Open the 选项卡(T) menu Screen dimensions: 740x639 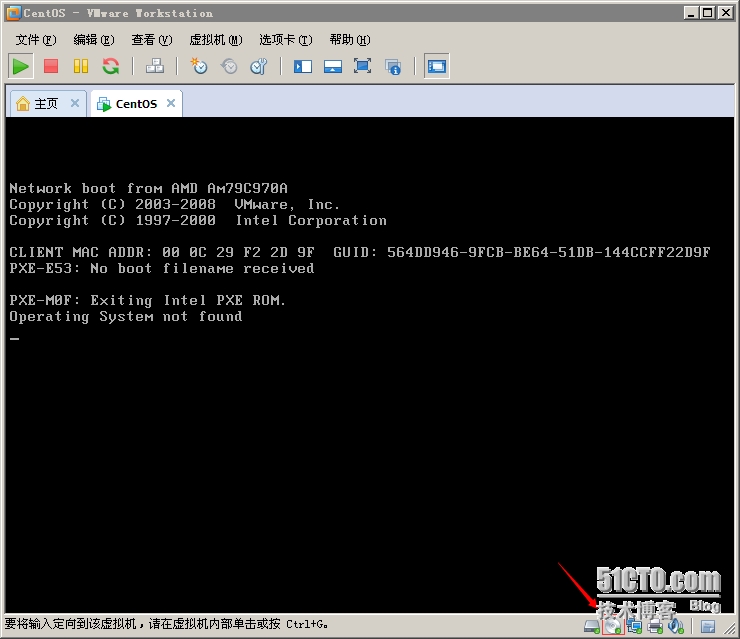tap(286, 40)
